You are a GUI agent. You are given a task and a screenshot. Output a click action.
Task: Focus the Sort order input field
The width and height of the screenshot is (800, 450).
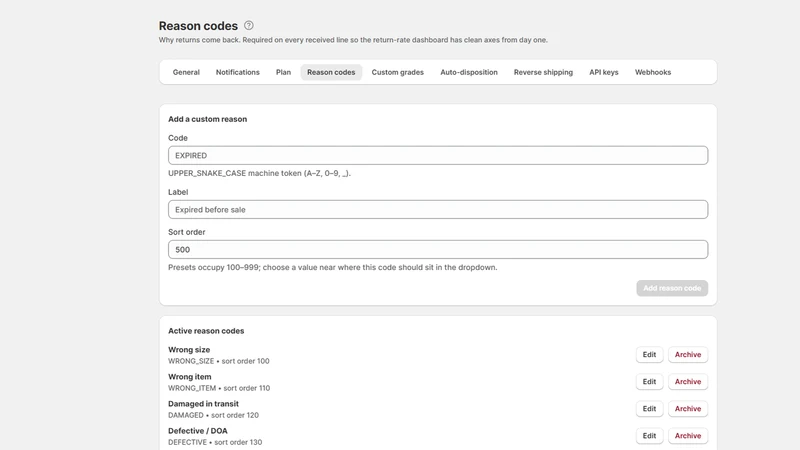(x=438, y=249)
